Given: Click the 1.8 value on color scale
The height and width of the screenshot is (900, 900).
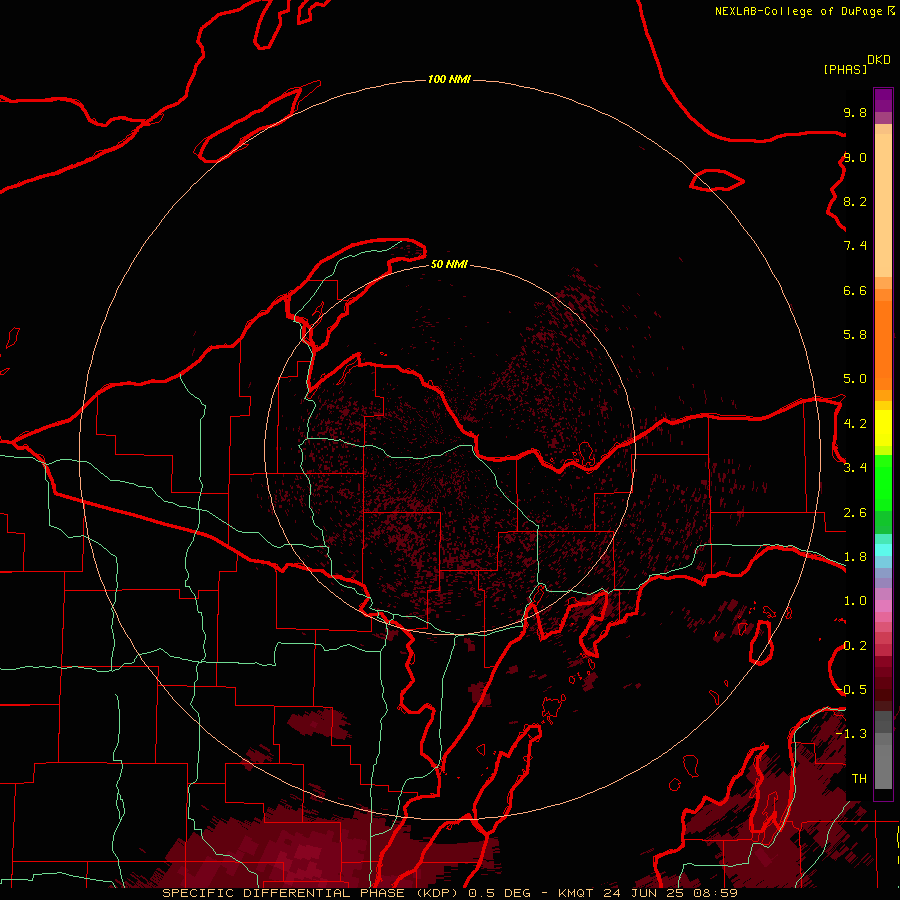Looking at the screenshot, I should [x=855, y=557].
